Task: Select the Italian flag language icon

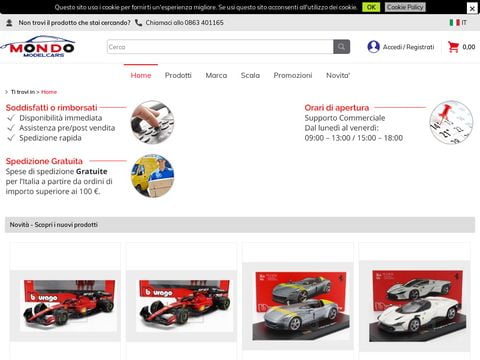Action: pyautogui.click(x=454, y=23)
